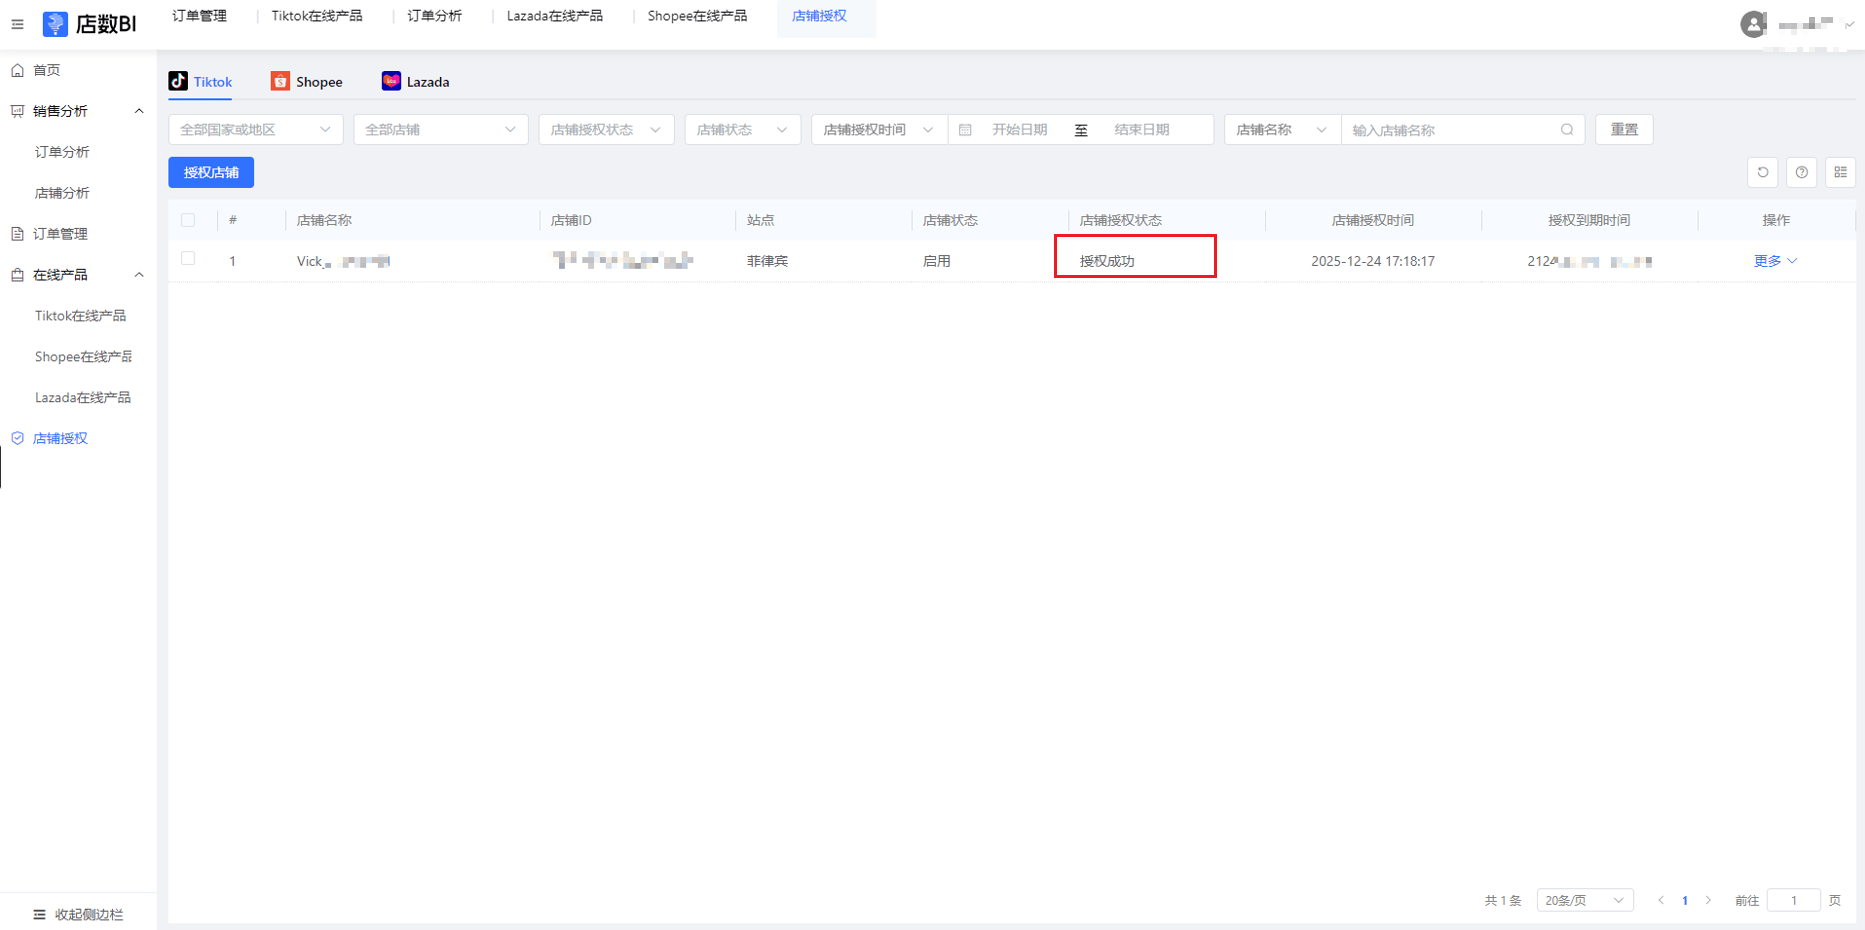
Task: Open the 店铺授权状态 filter dropdown
Action: 605,130
